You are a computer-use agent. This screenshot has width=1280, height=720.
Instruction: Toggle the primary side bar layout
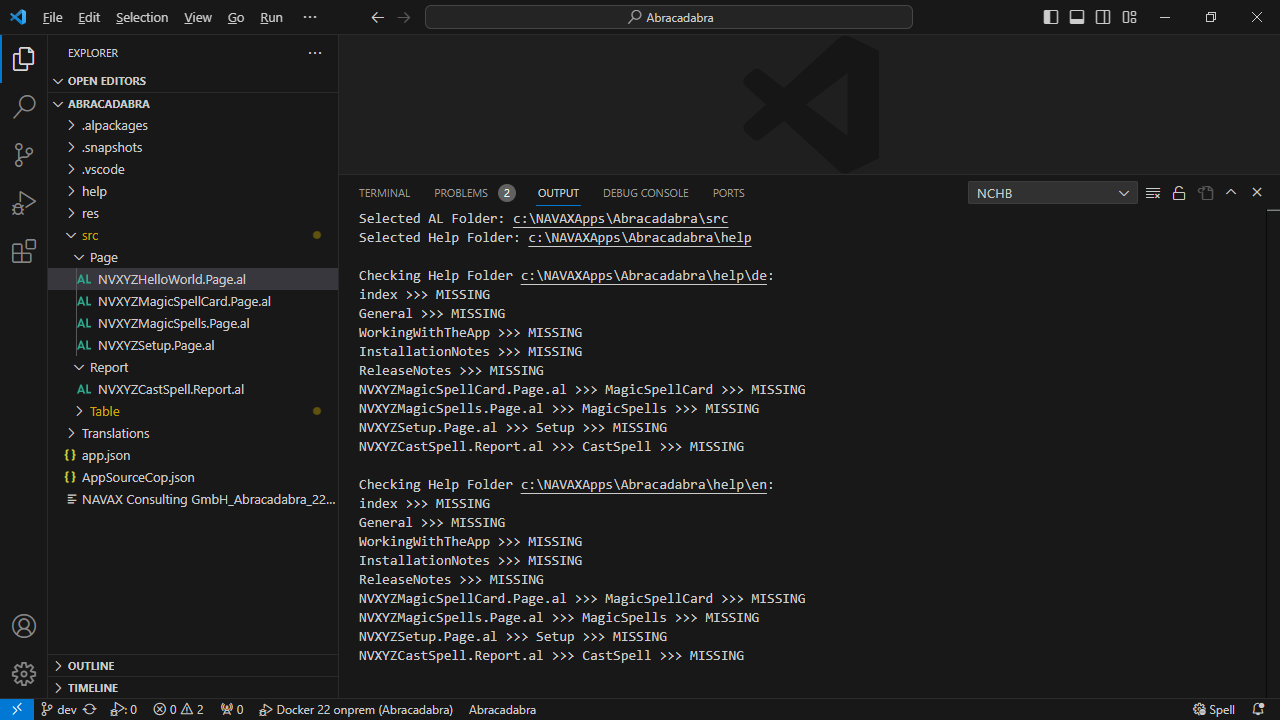[x=1050, y=17]
